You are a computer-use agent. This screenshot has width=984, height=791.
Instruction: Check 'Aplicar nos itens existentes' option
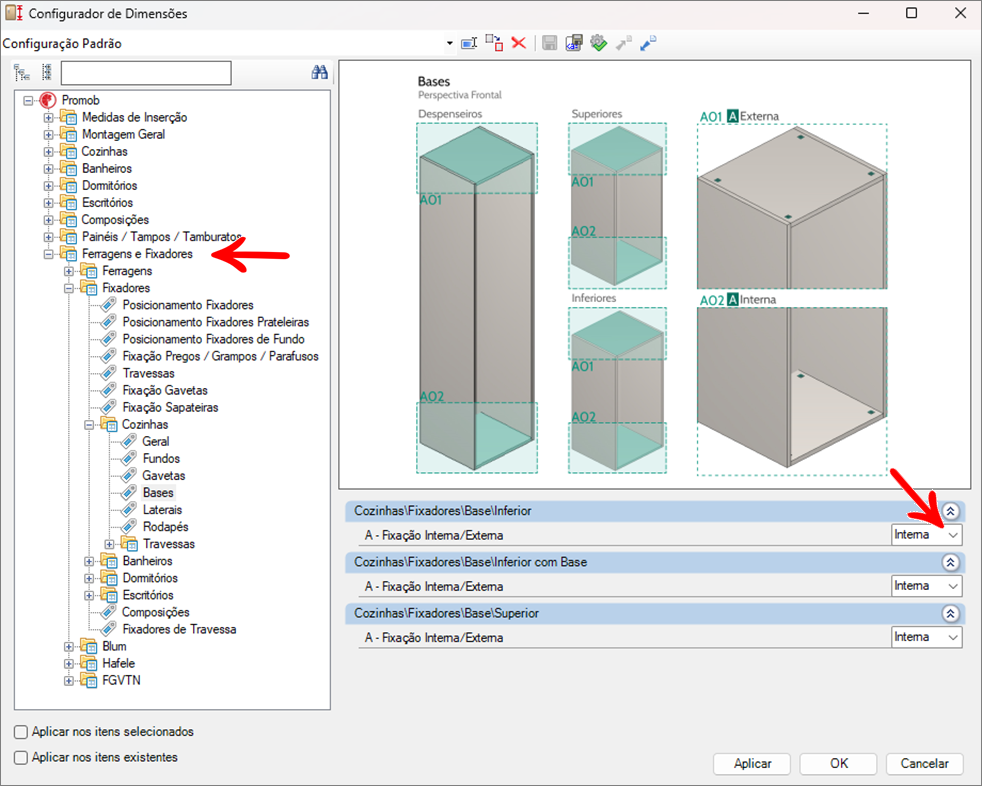[21, 758]
